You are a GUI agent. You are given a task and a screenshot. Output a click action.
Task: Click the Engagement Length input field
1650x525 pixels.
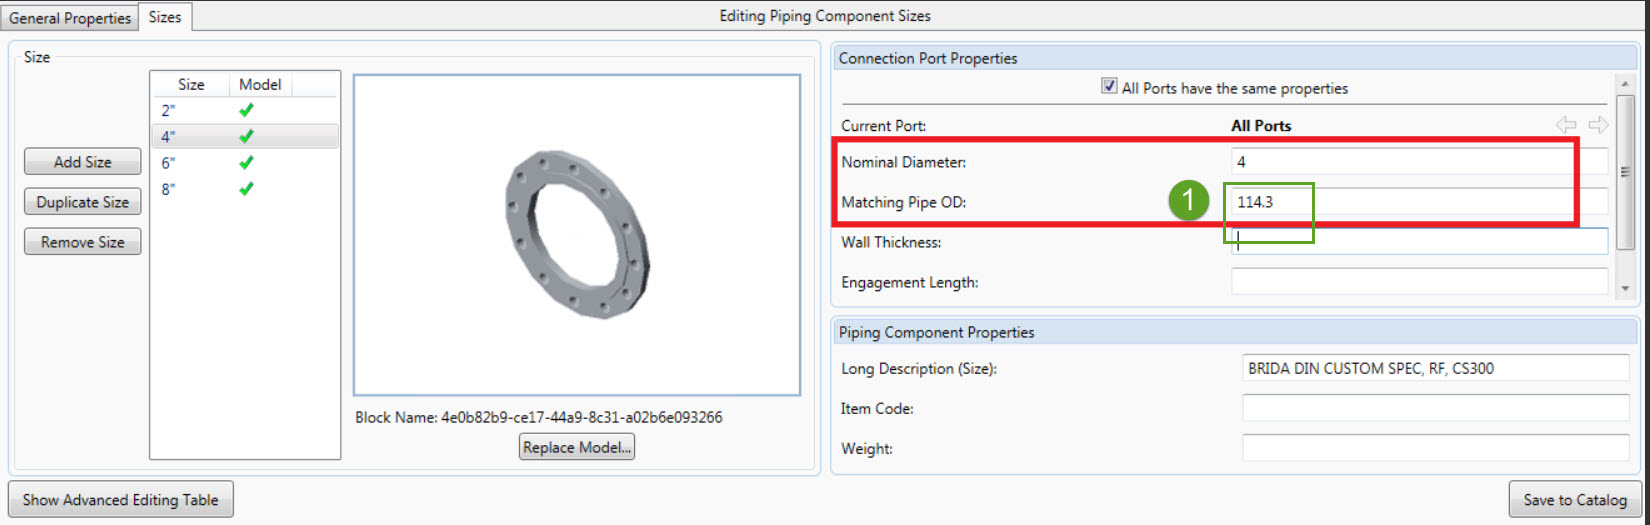1419,282
